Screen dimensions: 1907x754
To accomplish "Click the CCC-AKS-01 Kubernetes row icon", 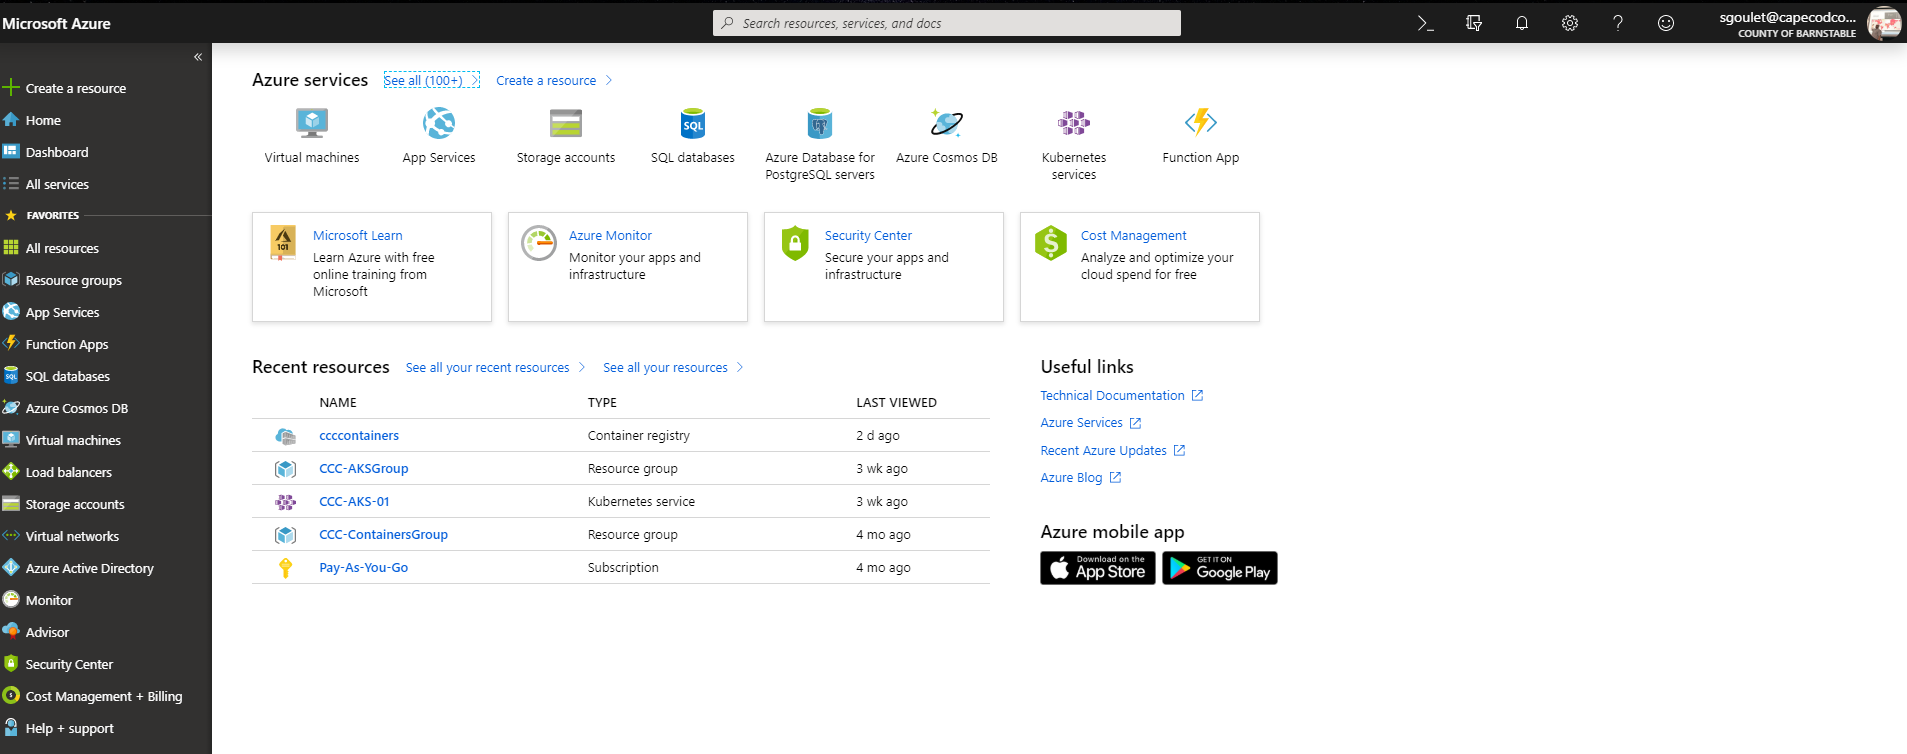I will [x=286, y=502].
